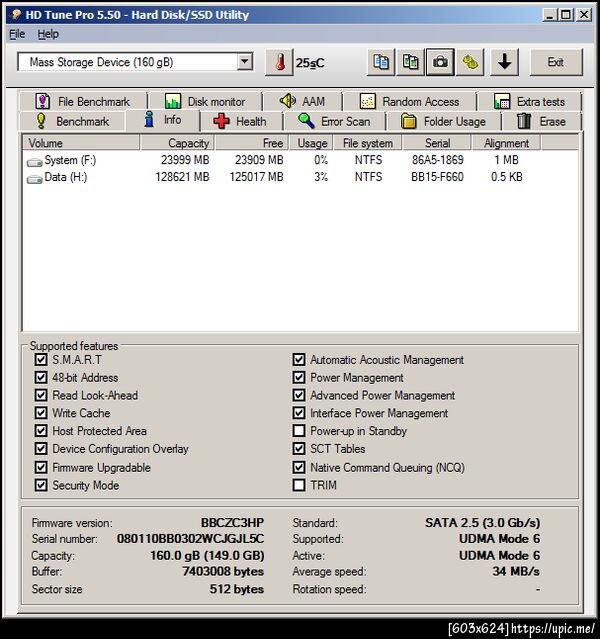This screenshot has width=600, height=639.
Task: Open the File Benchmark tab
Action: (83, 101)
